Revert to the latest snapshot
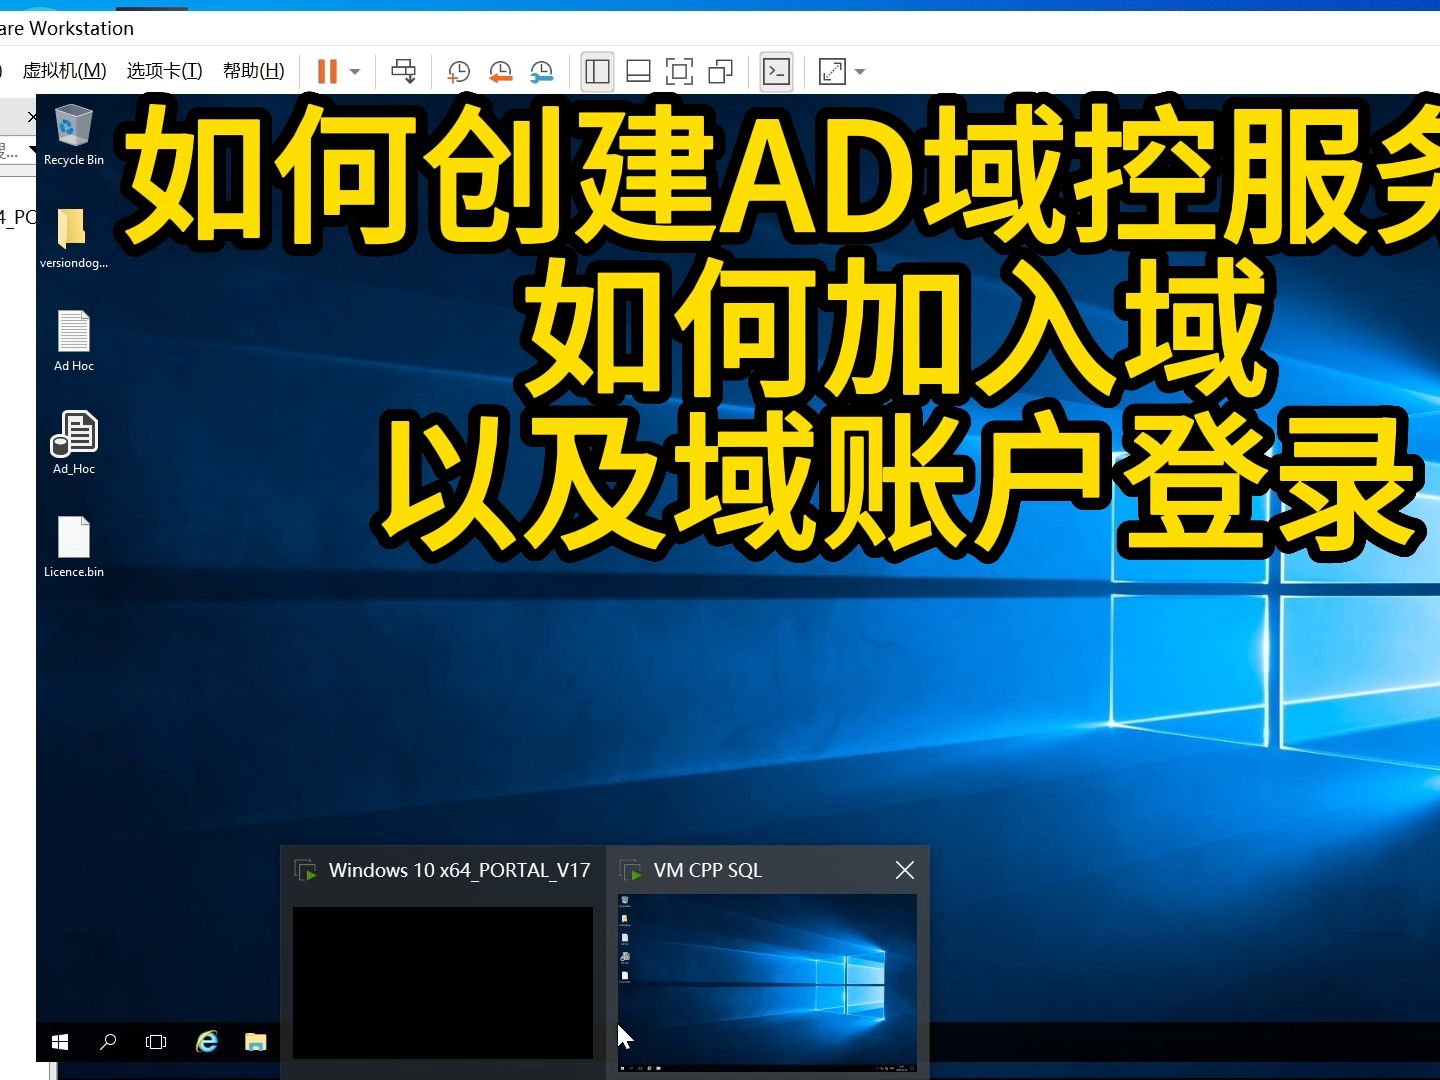Viewport: 1440px width, 1080px height. pos(501,71)
